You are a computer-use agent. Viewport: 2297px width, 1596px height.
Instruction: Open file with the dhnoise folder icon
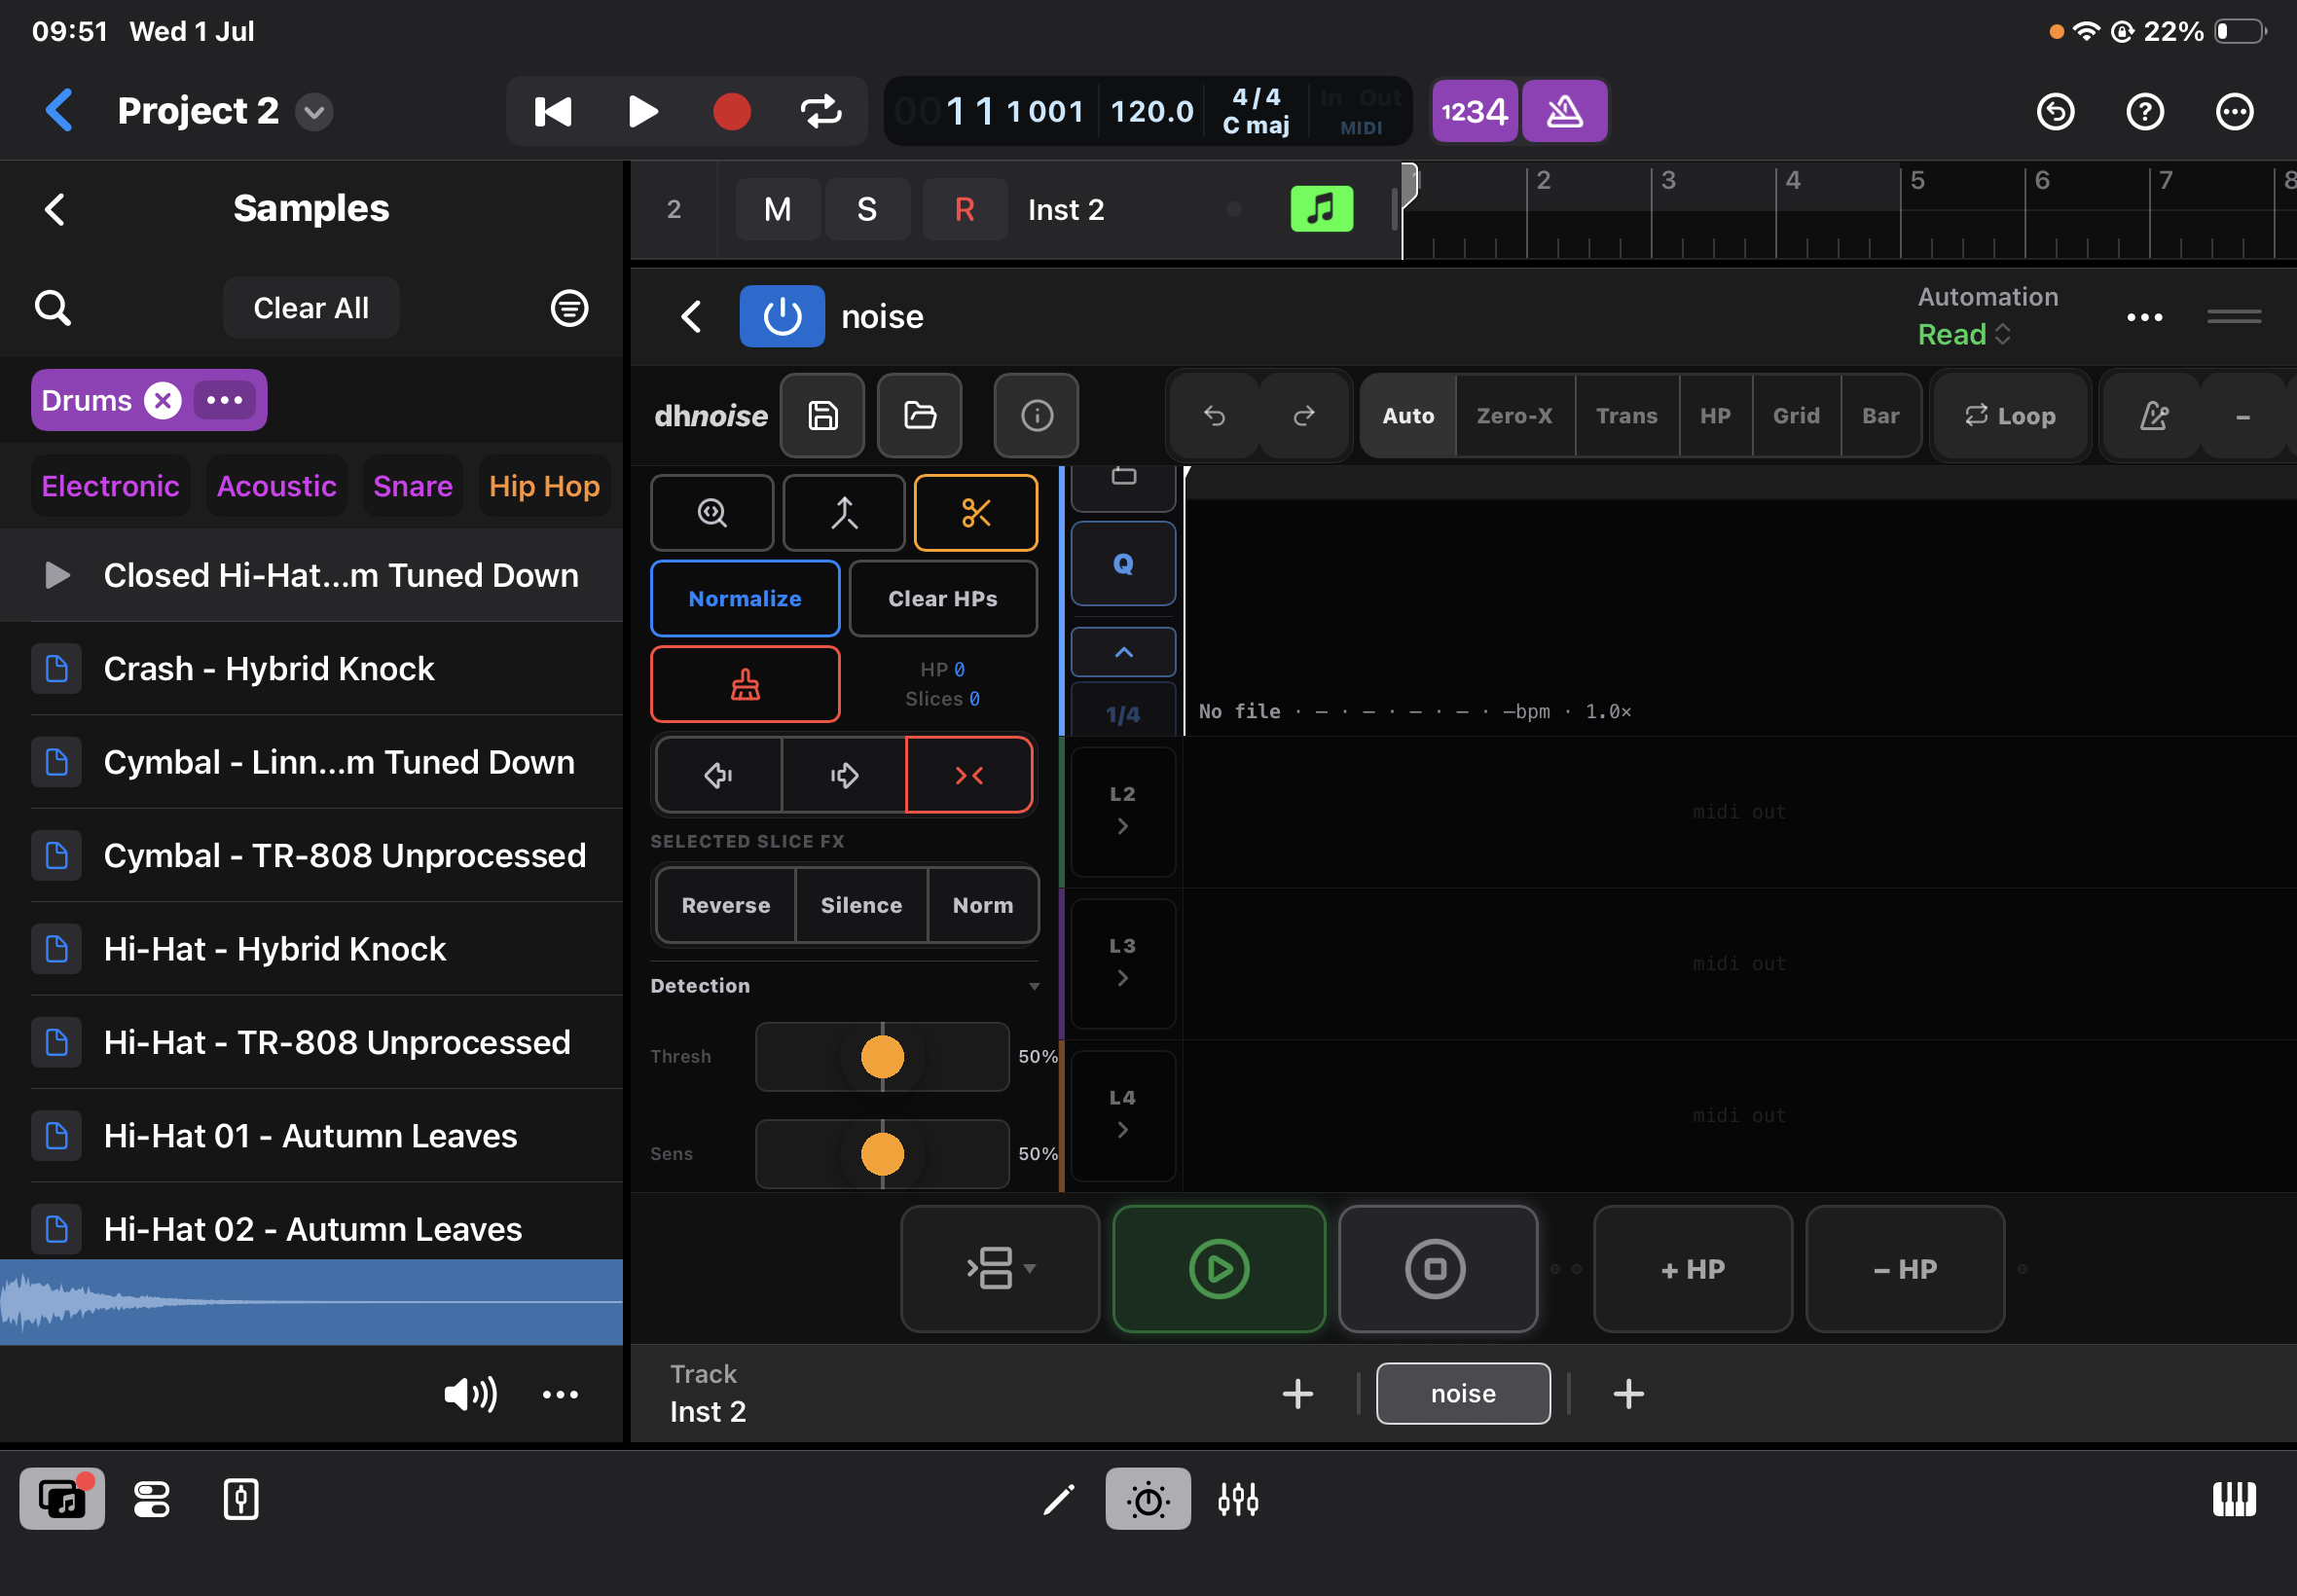920,415
